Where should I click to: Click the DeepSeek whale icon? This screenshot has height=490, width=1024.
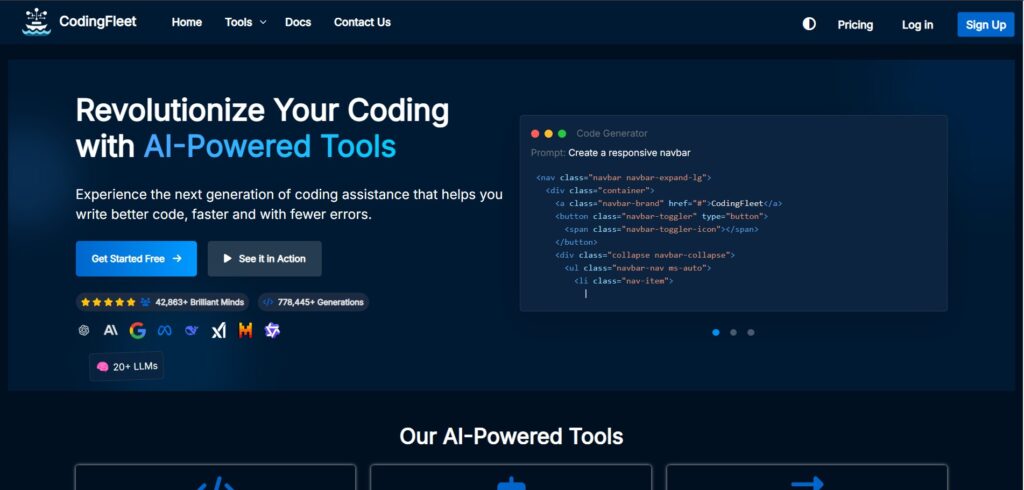(x=191, y=330)
